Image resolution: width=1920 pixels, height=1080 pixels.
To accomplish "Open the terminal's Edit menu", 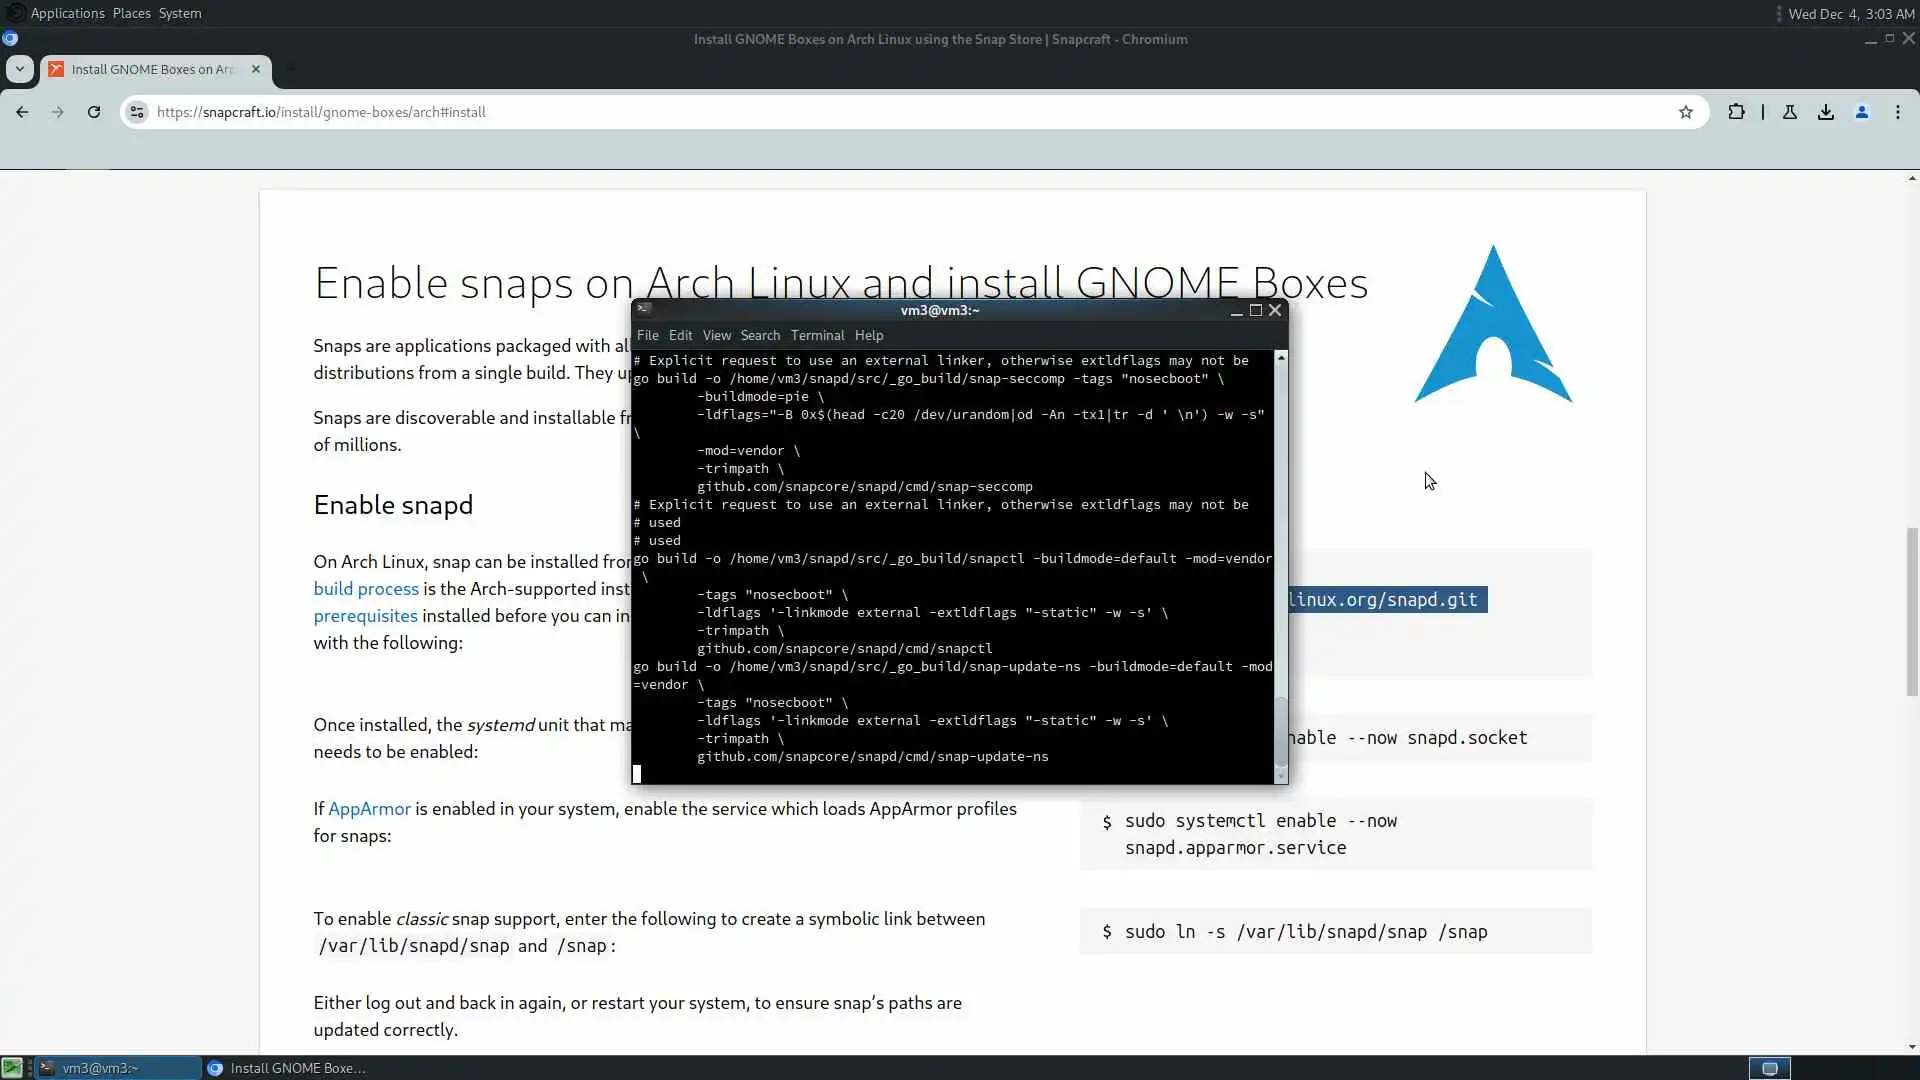I will [680, 335].
